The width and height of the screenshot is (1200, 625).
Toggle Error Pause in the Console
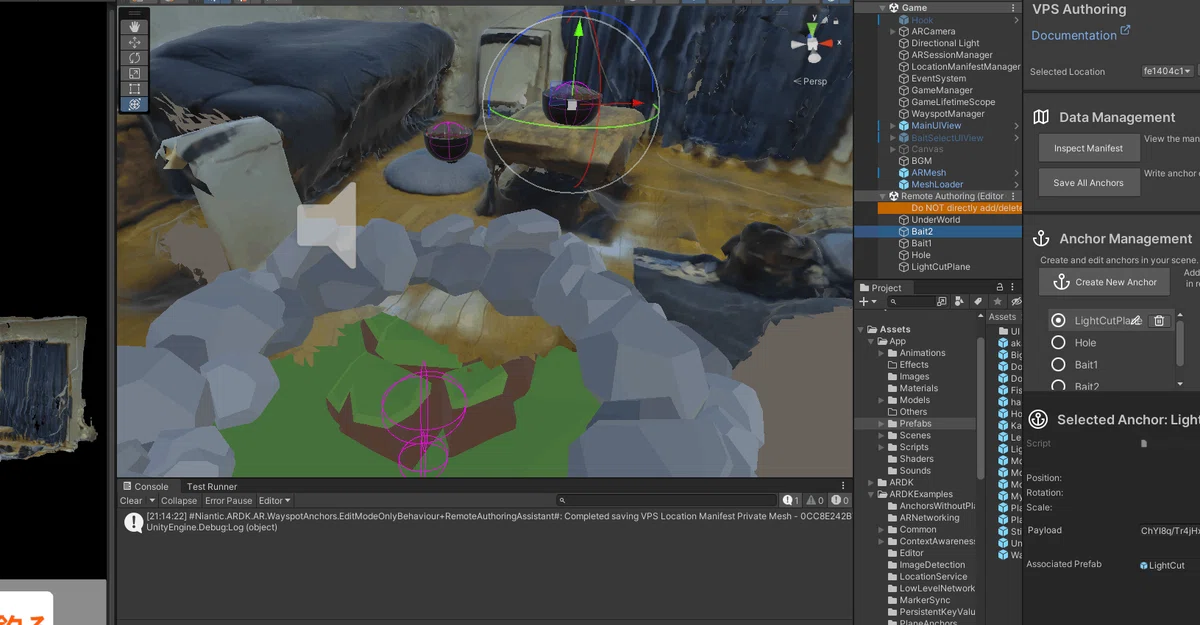coord(229,500)
